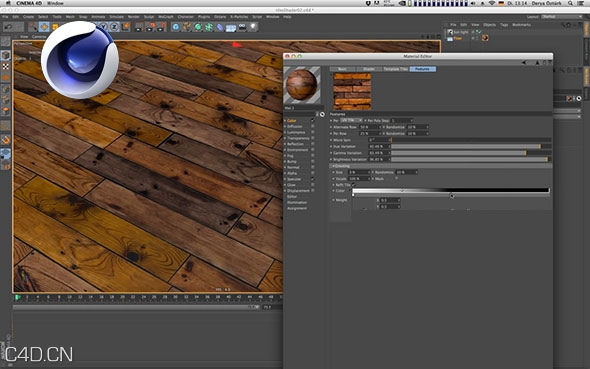
Task: Select the Model mode cube icon
Action: click(x=6, y=55)
